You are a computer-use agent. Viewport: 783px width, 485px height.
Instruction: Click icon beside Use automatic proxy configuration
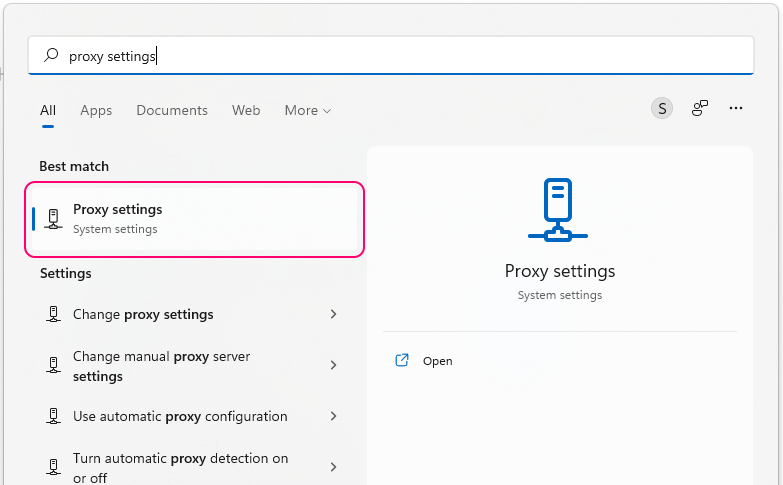coord(53,416)
